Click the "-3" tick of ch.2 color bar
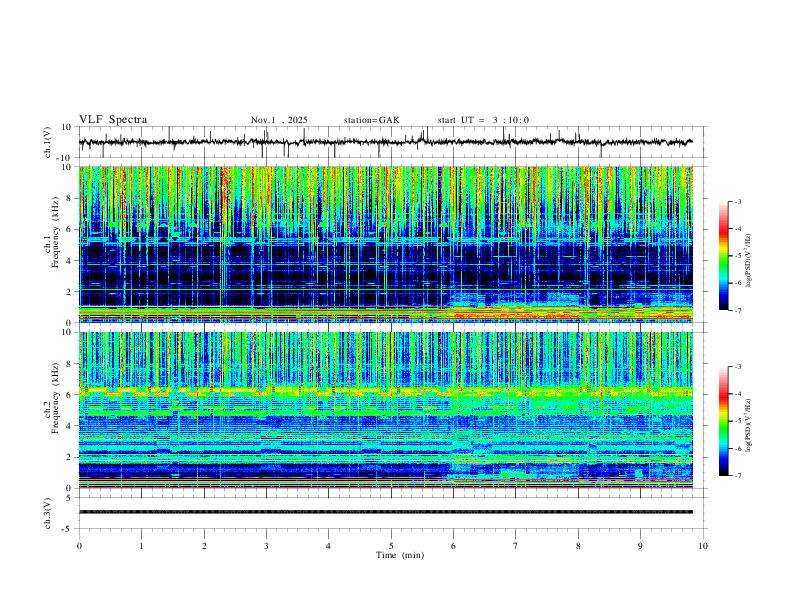 click(x=738, y=367)
